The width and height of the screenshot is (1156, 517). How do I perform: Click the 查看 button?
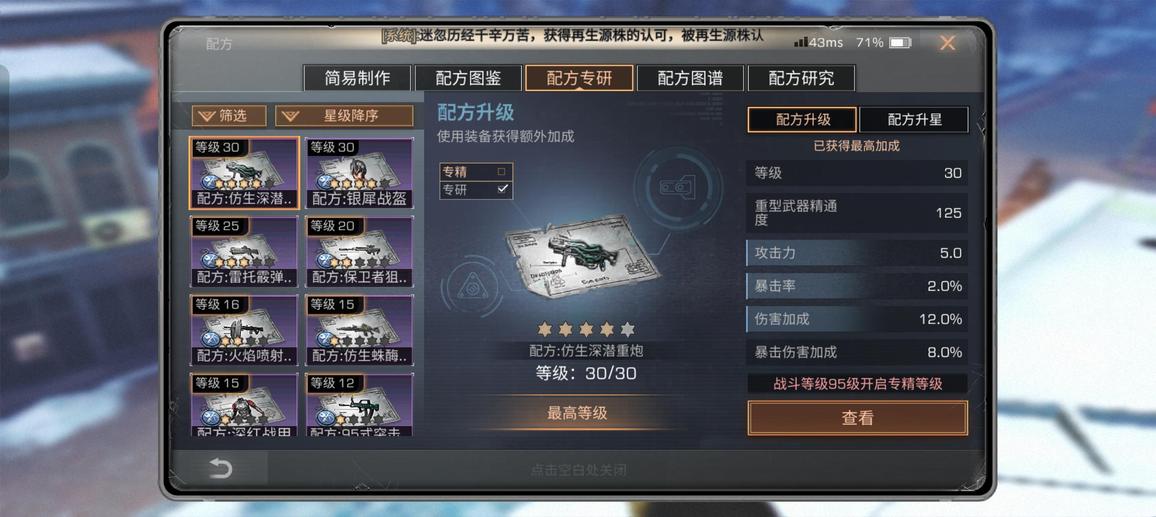pyautogui.click(x=857, y=418)
